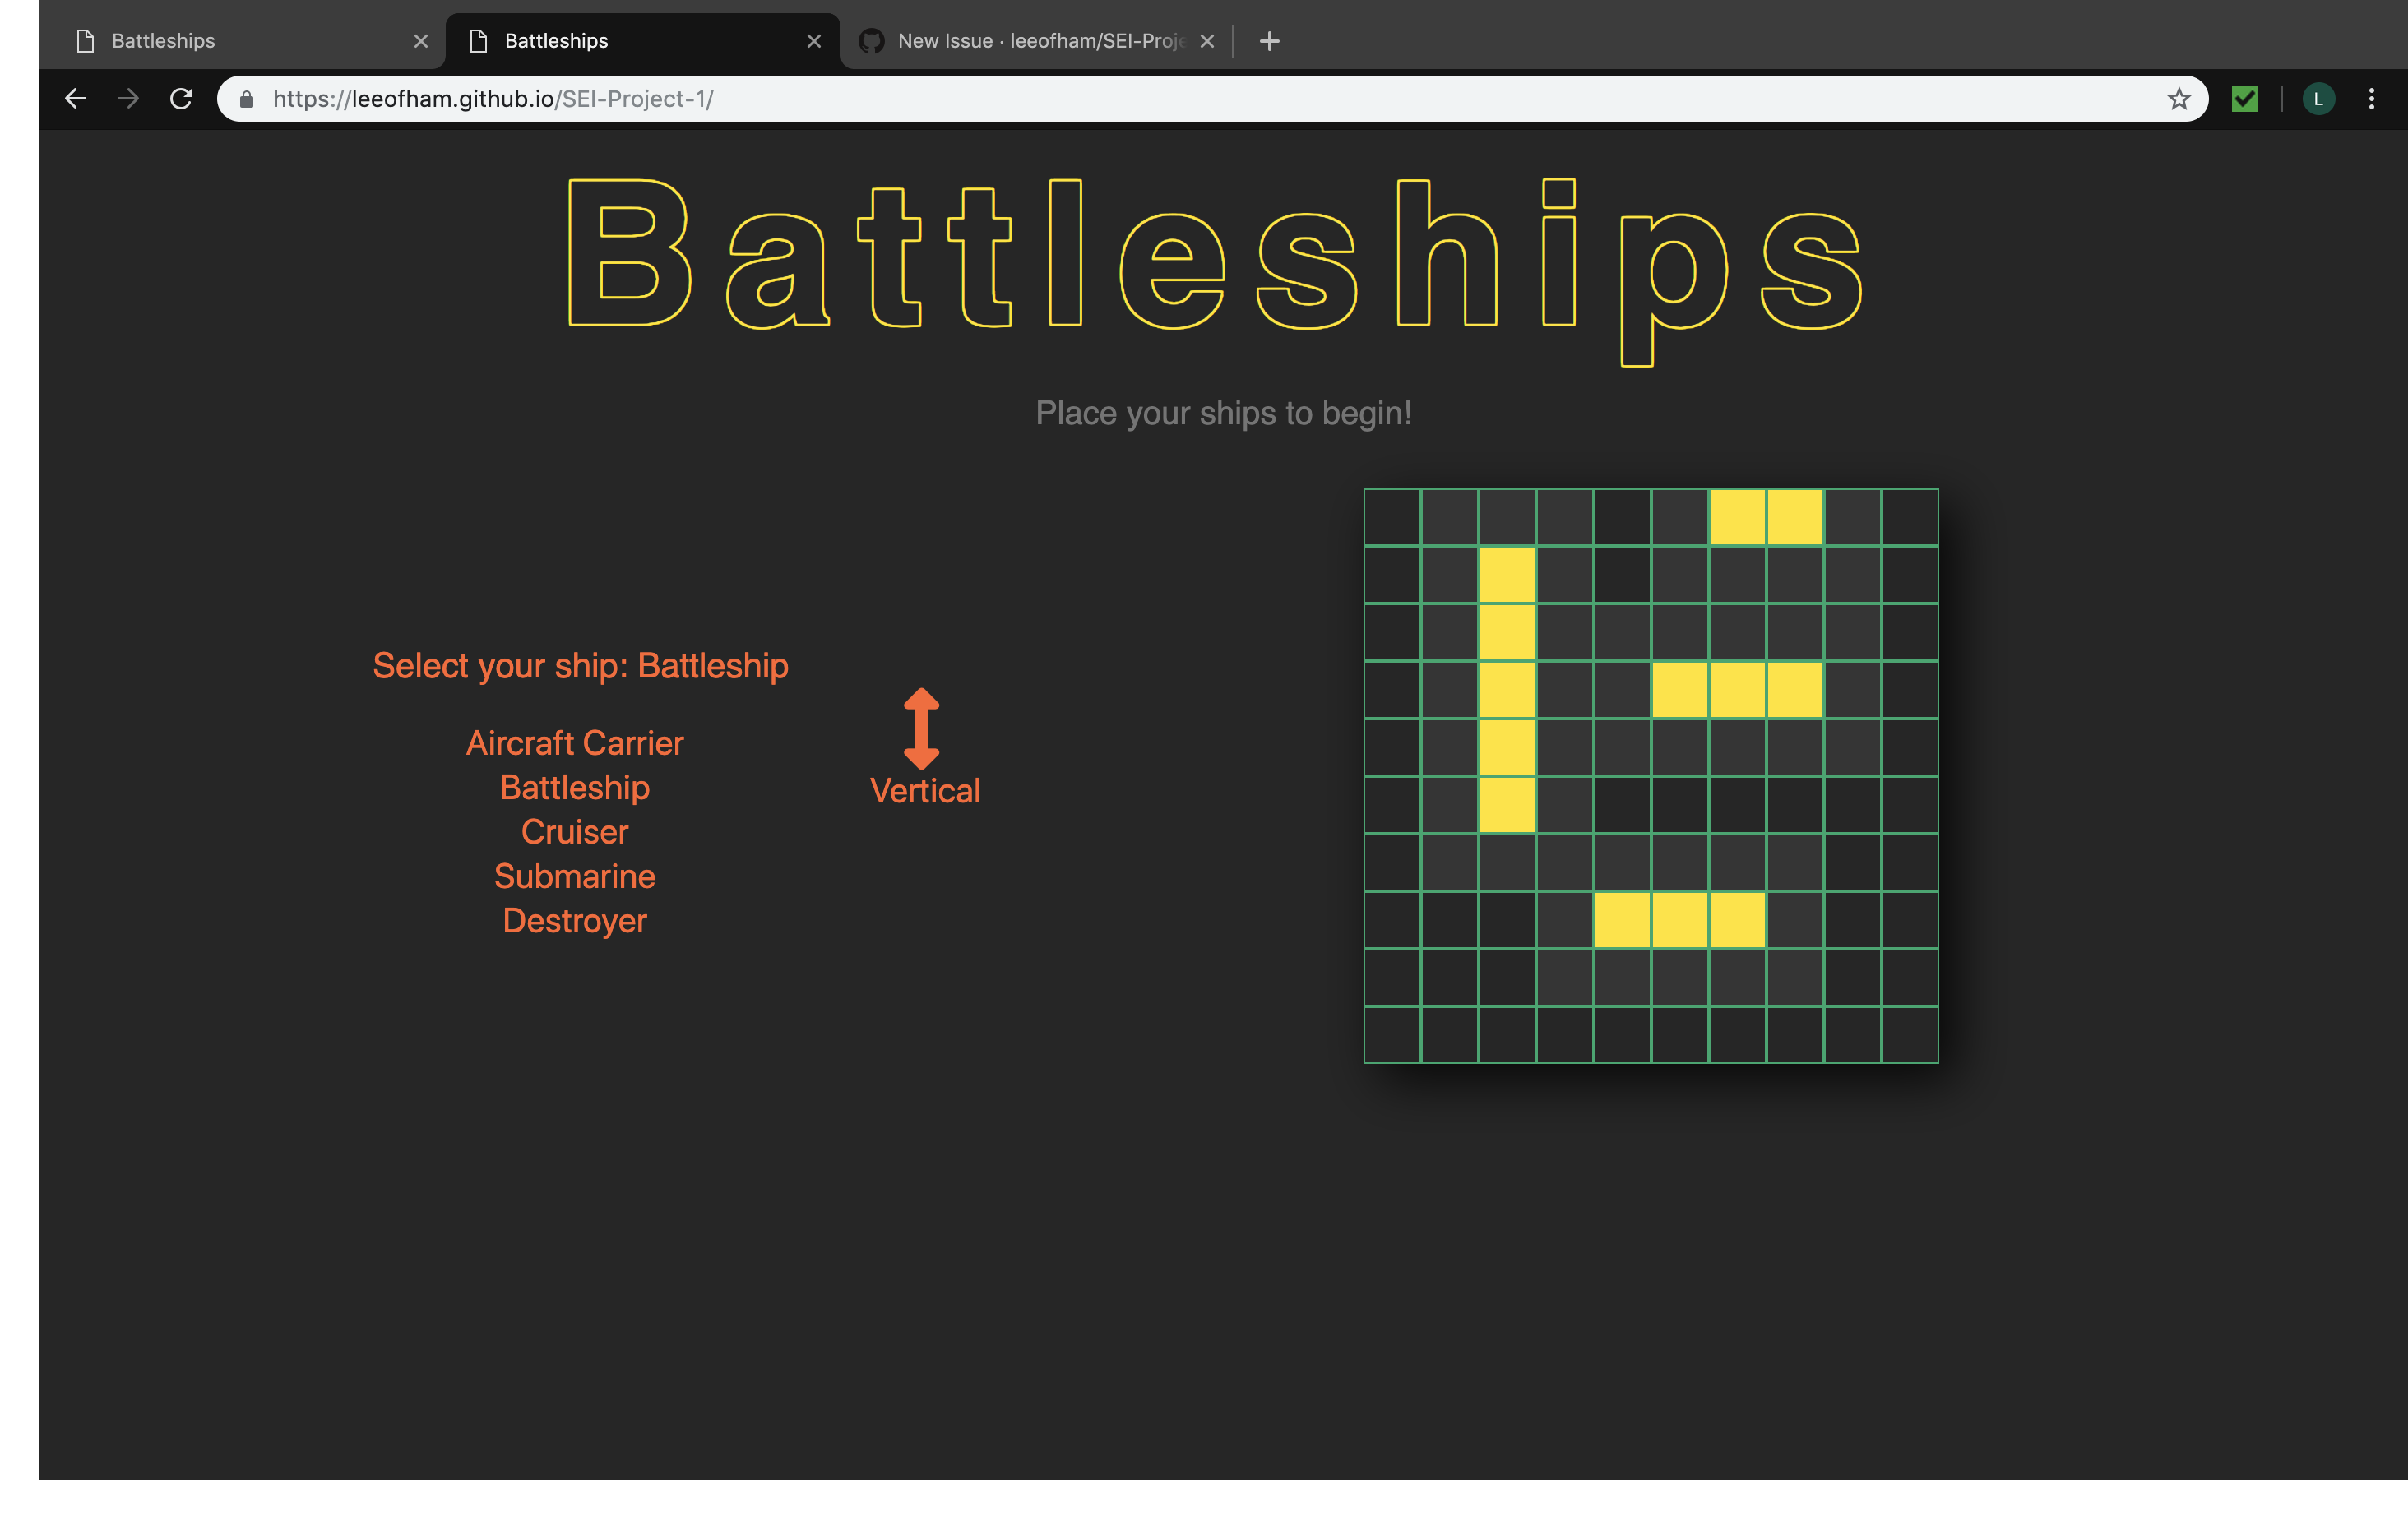Screen dimensions: 2408x1526
Task: Switch to the New Issue GitHub tab
Action: click(x=1030, y=41)
